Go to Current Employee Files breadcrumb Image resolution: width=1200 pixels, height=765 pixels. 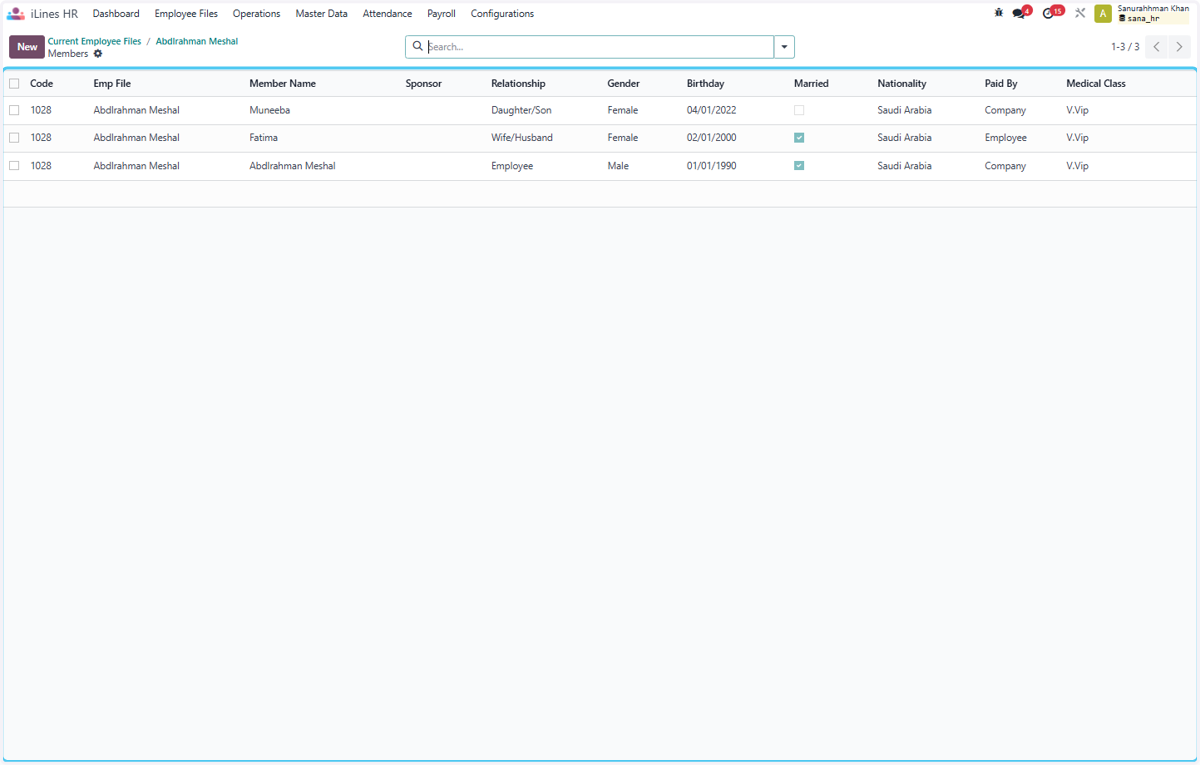pos(95,41)
